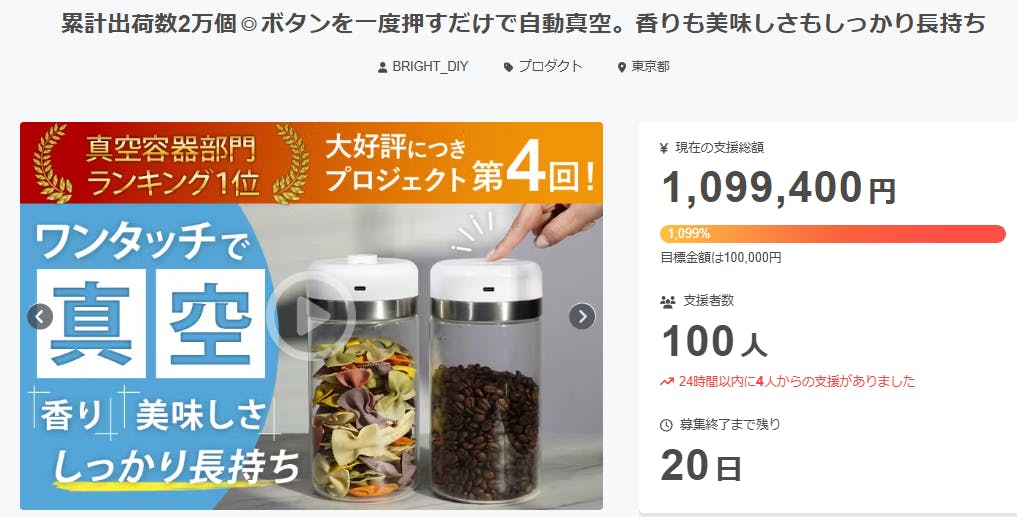Click the yen icon beside 現在の支援総額

664,148
